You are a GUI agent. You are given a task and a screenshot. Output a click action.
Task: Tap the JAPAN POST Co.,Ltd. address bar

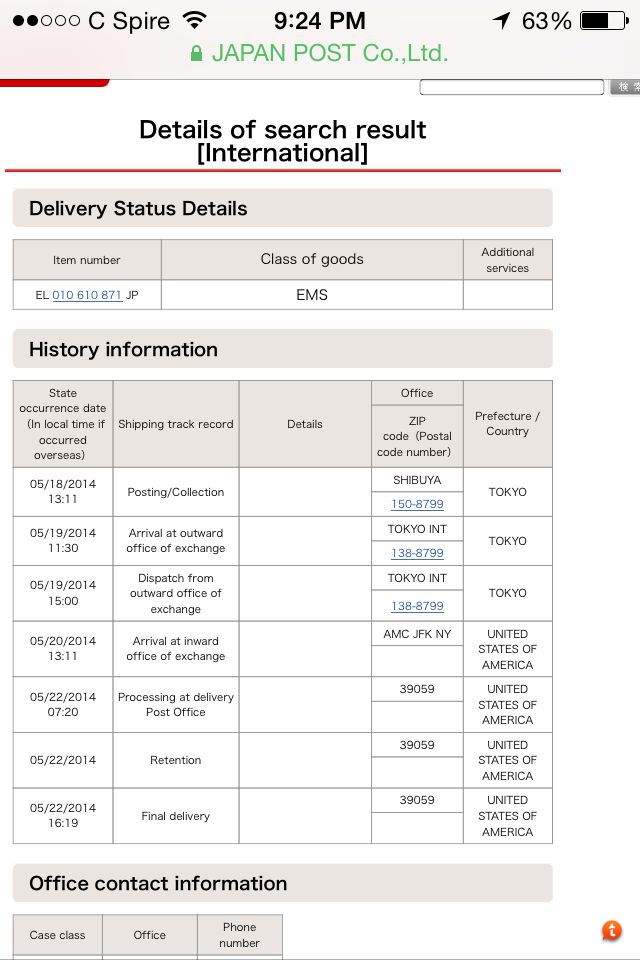(x=320, y=53)
